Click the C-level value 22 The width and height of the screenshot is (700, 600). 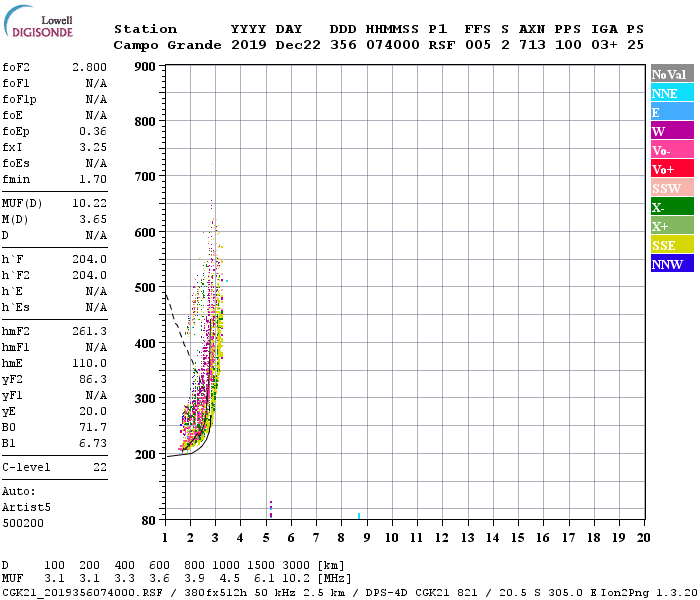[x=100, y=467]
